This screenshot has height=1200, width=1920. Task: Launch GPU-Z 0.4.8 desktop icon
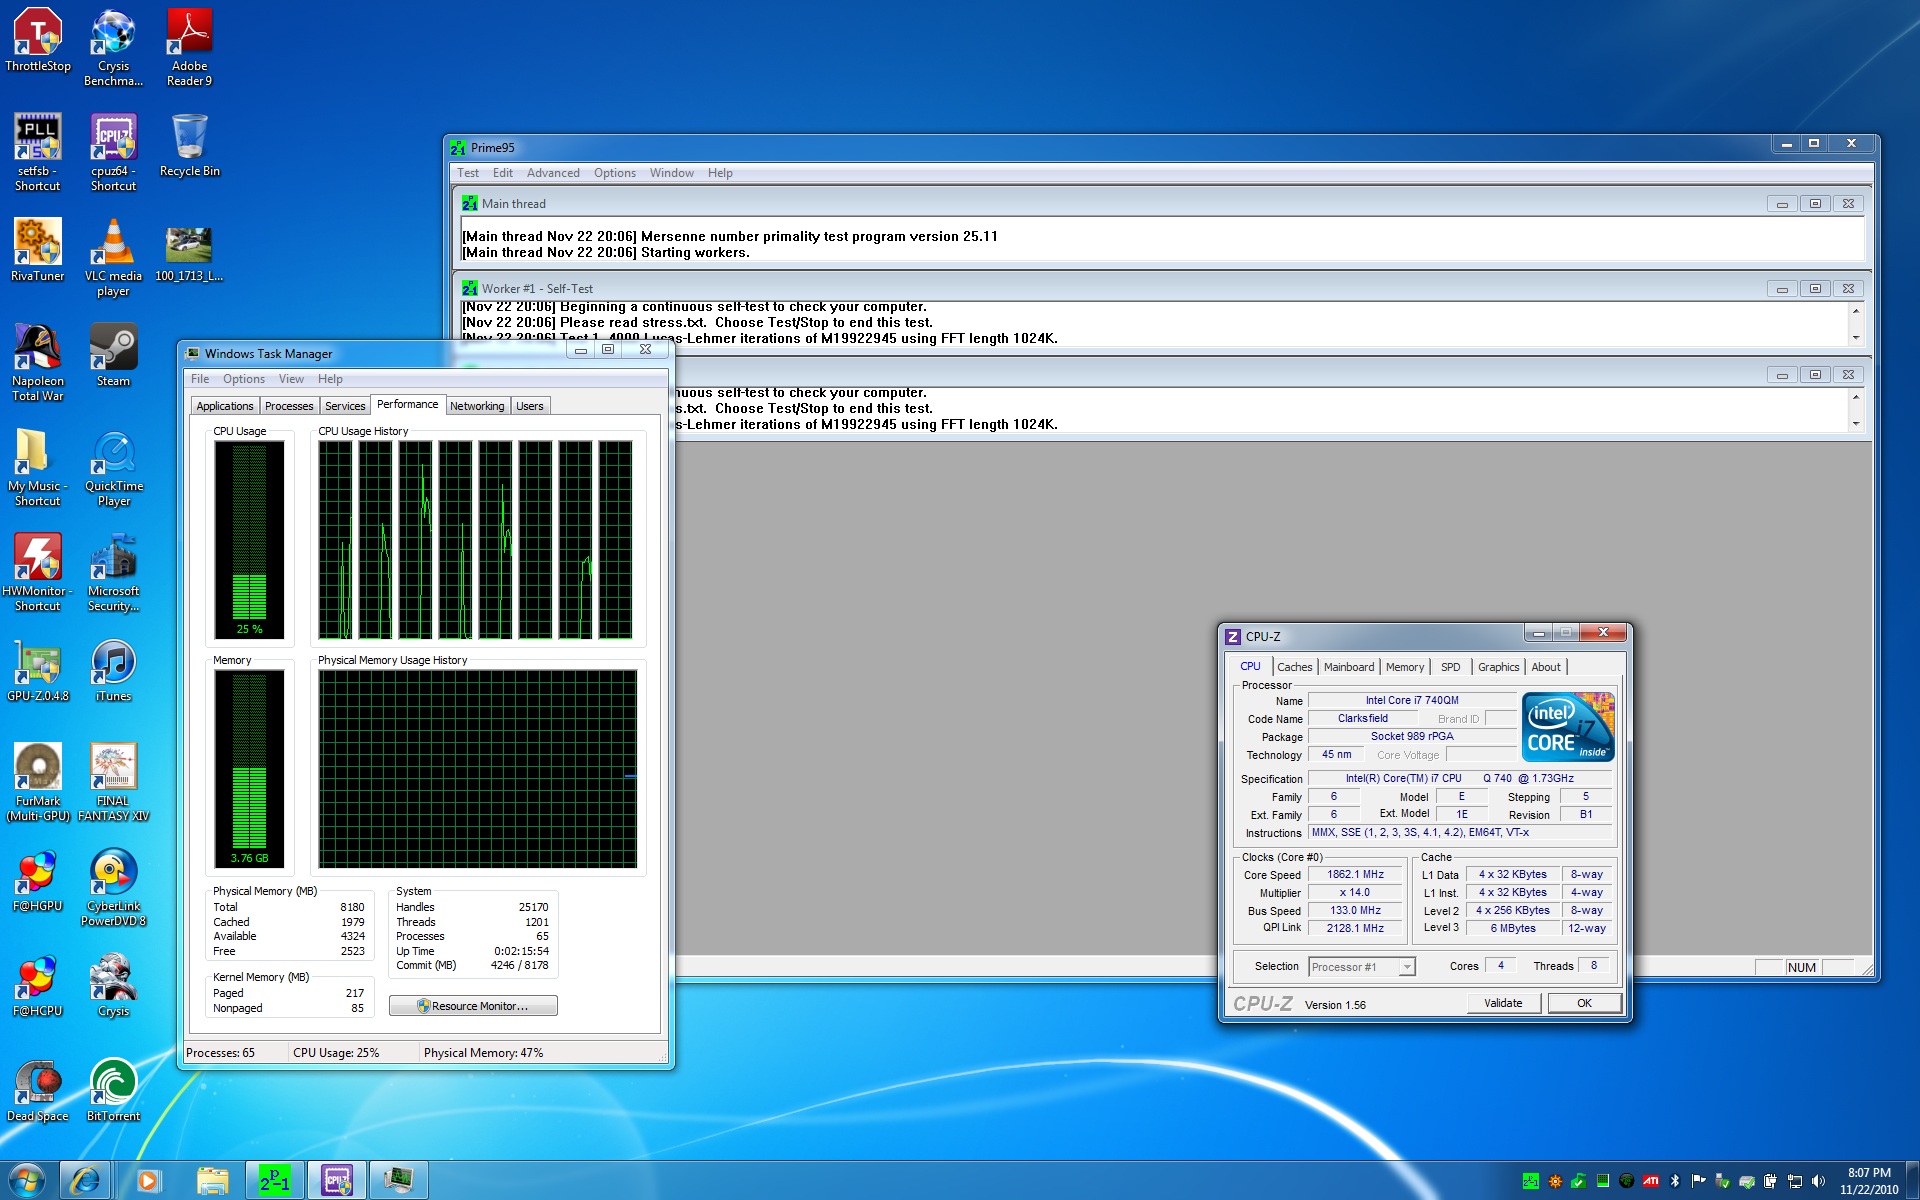tap(38, 670)
